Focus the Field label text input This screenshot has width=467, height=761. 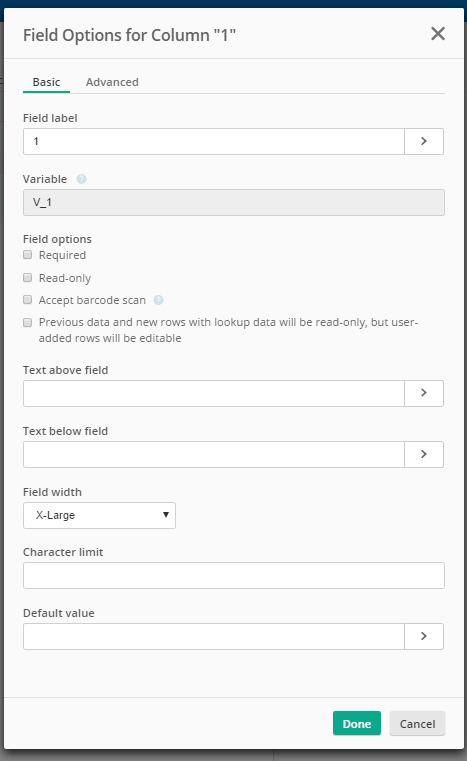click(x=214, y=141)
